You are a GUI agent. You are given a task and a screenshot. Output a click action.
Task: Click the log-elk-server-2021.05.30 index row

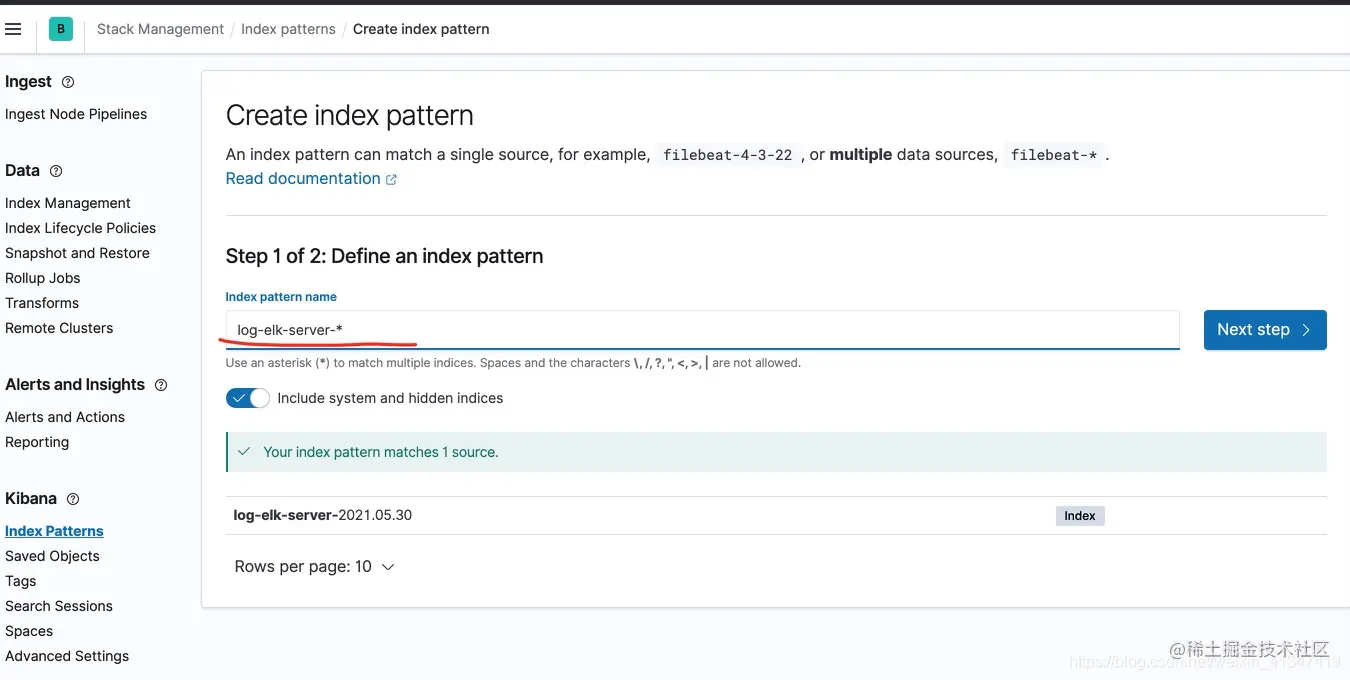776,516
